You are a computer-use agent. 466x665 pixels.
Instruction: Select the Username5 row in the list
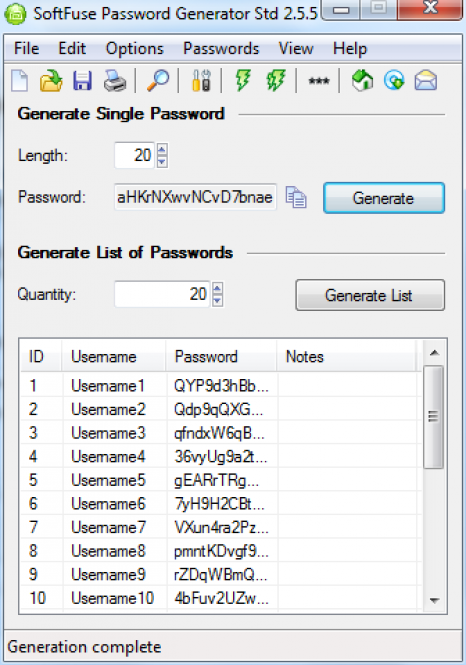point(220,480)
